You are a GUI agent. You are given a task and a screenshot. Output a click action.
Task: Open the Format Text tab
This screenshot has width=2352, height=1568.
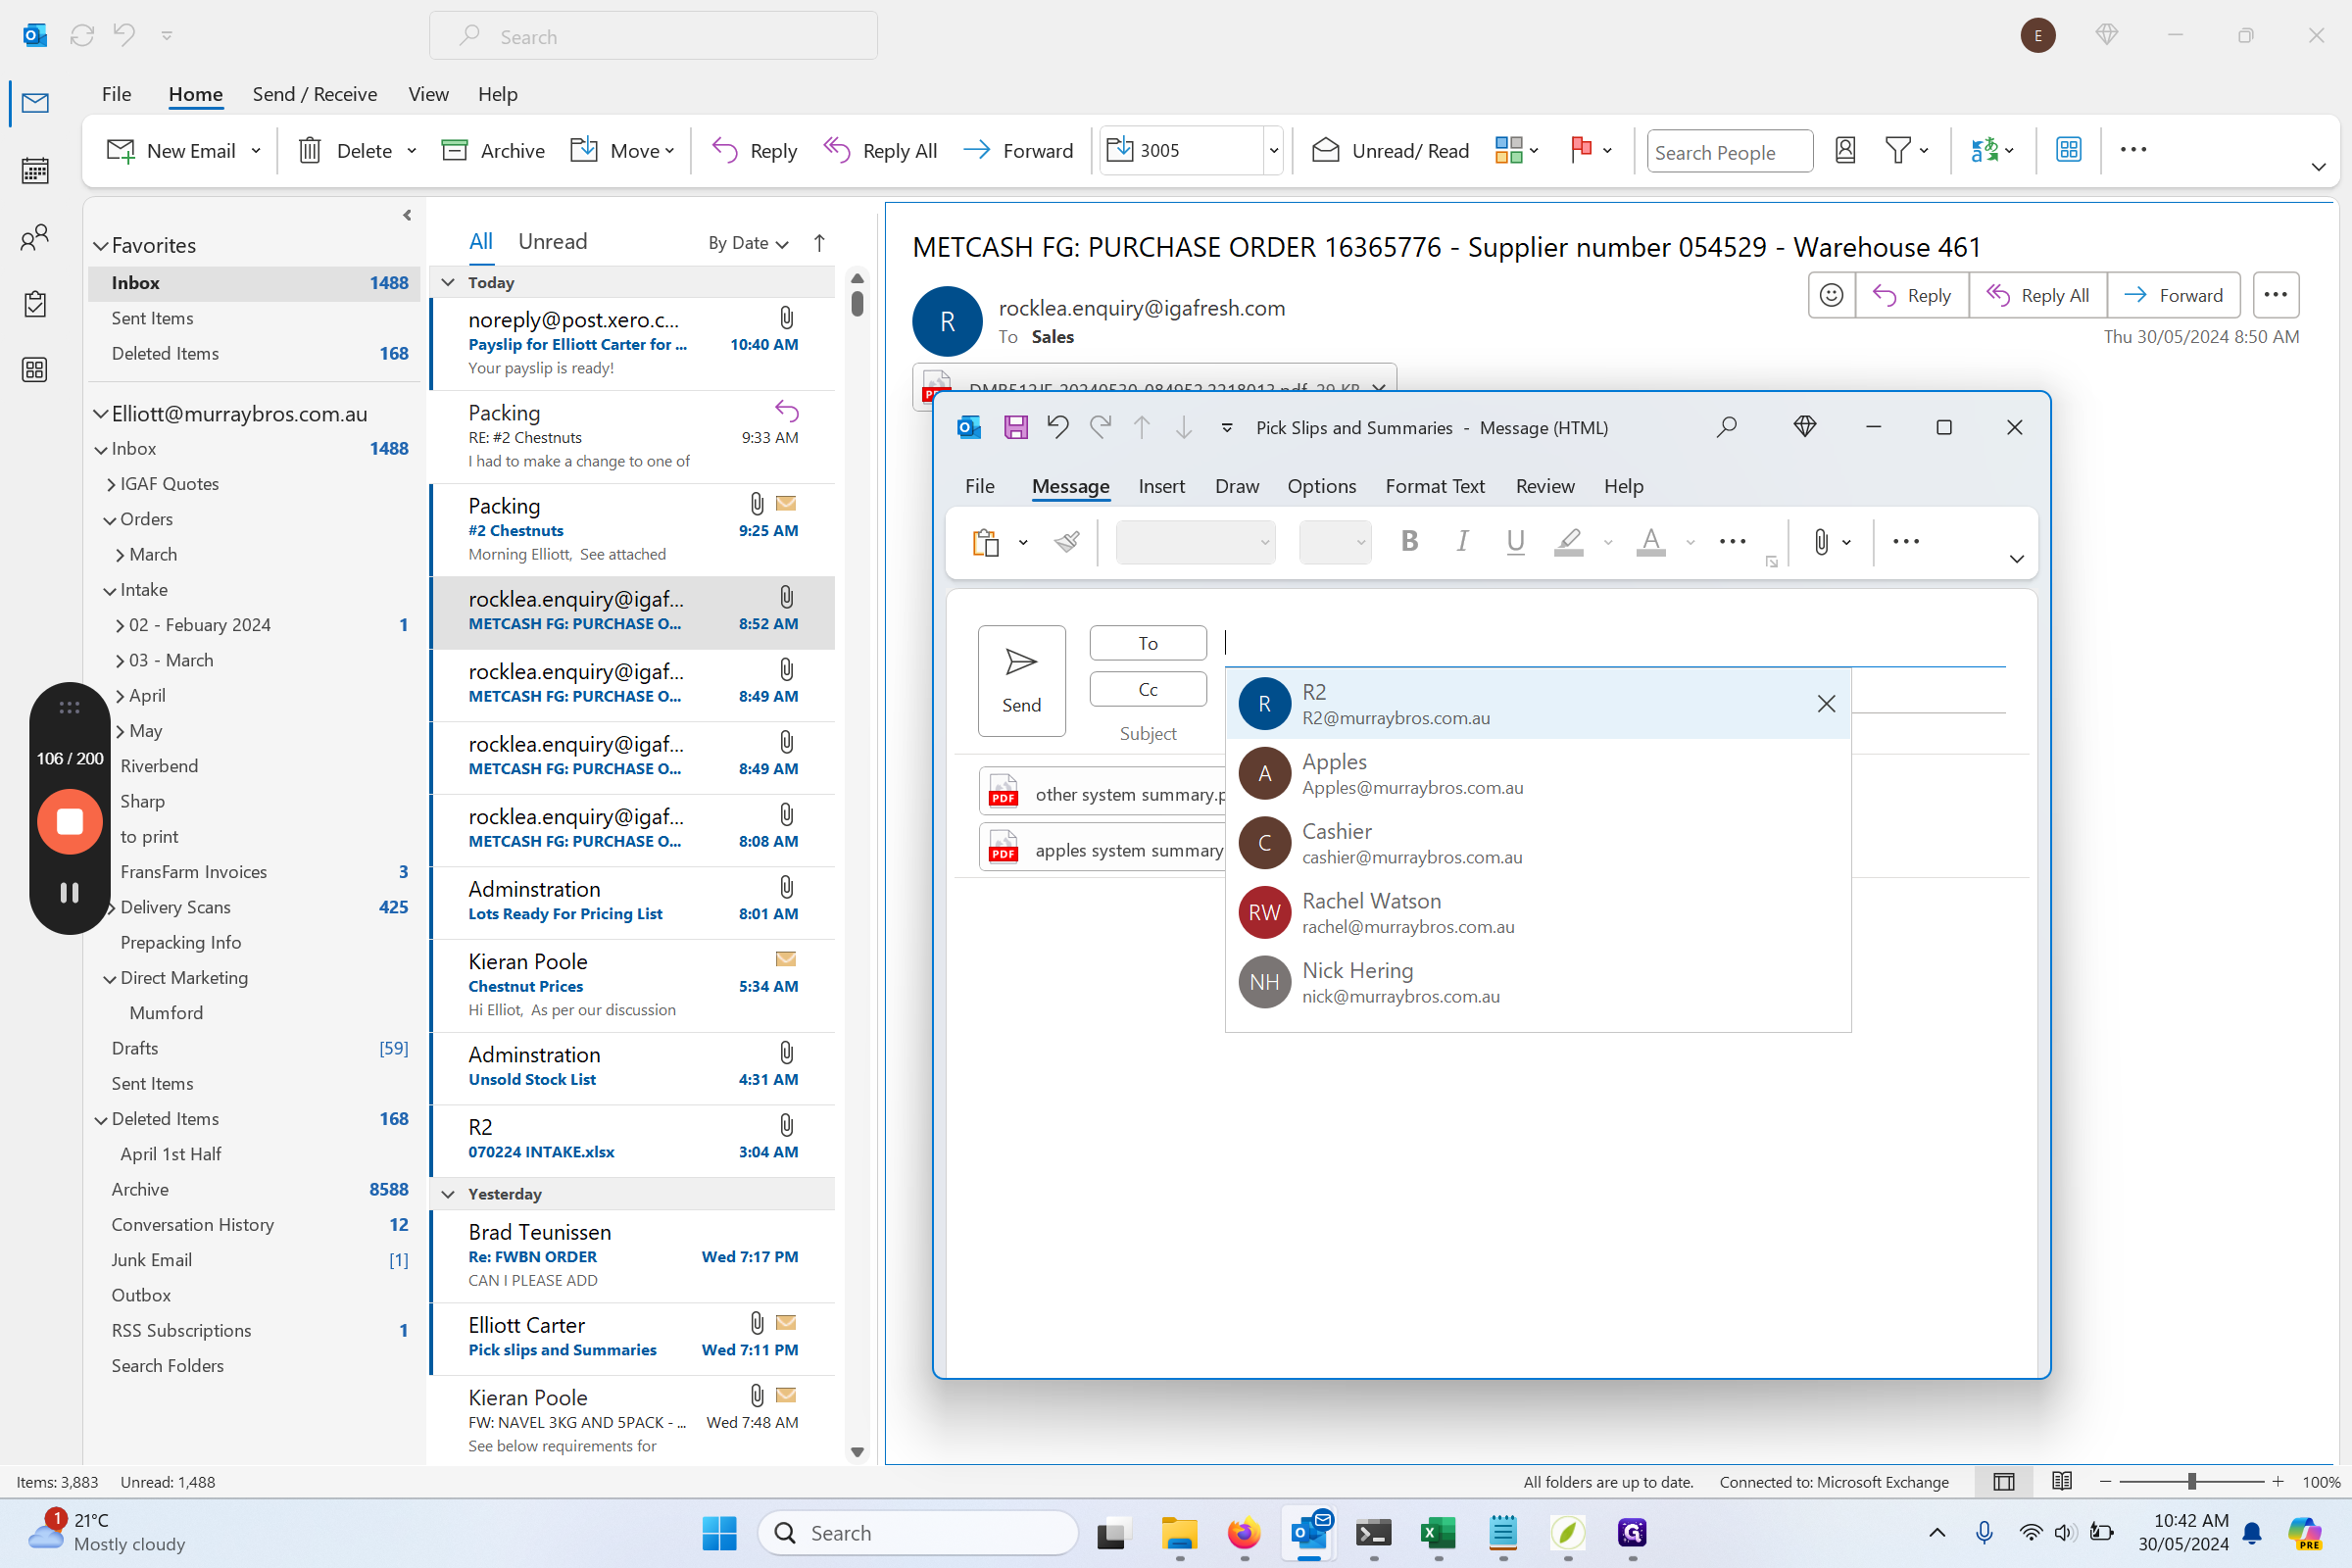(x=1434, y=486)
